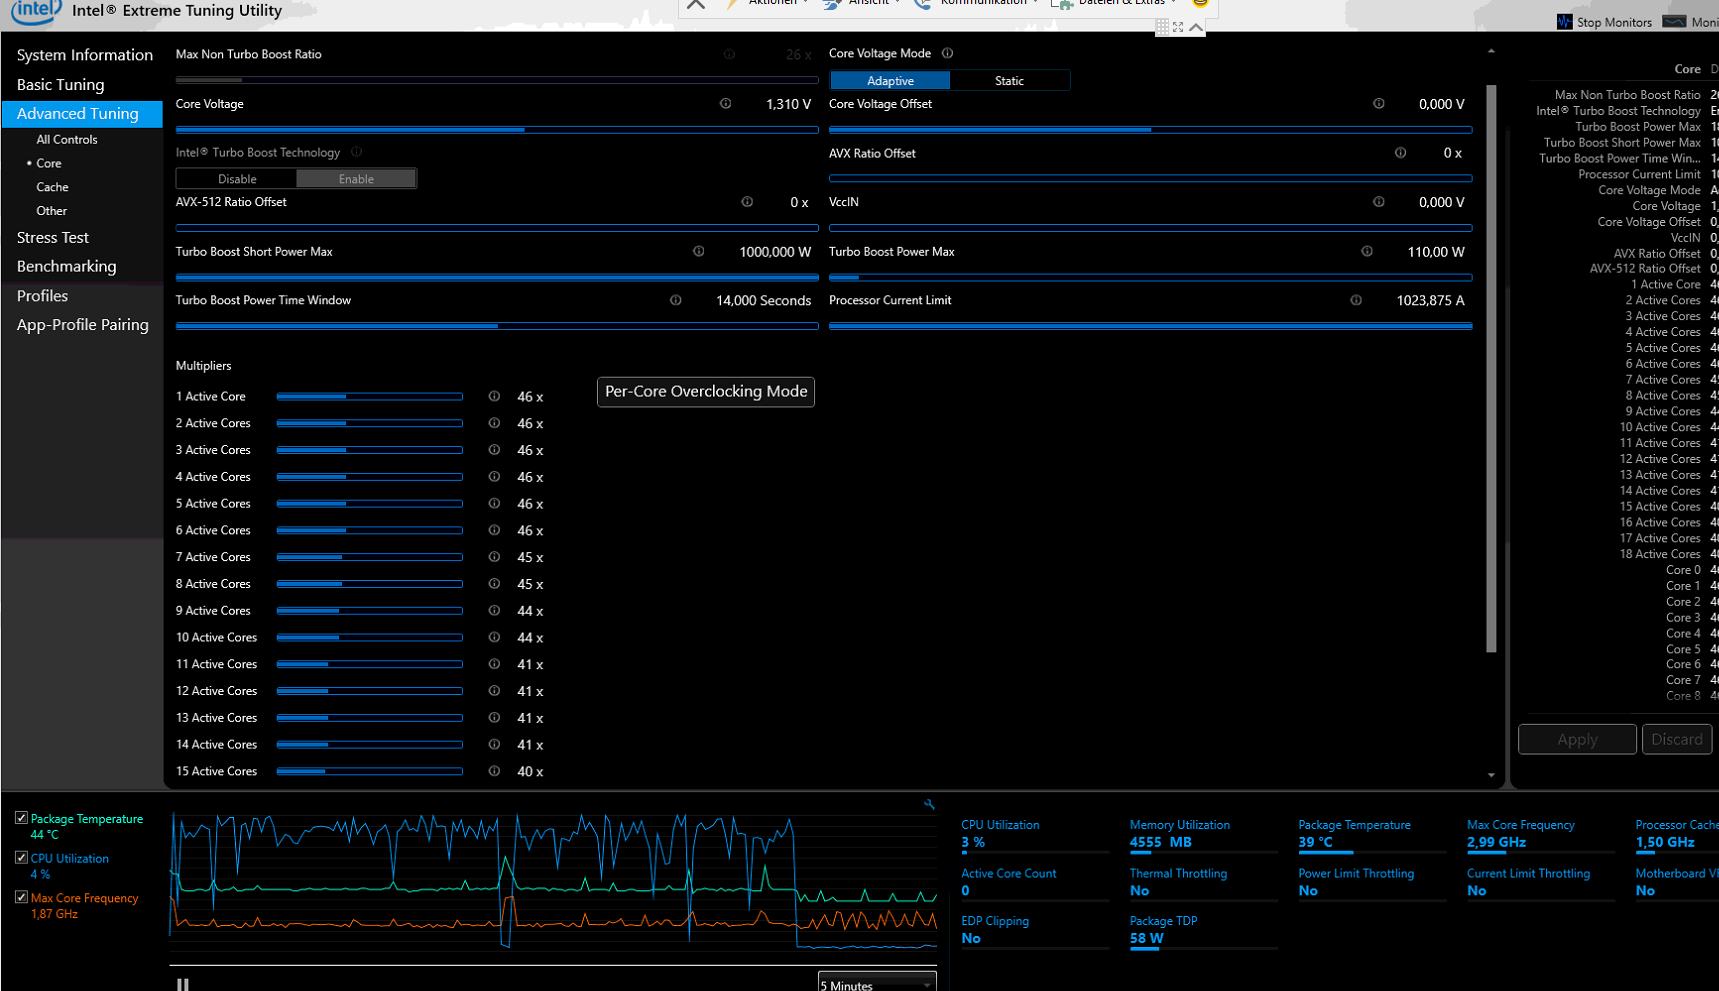Viewport: 1719px width, 991px height.
Task: Open Dateien & Extras menu
Action: tap(1115, 3)
